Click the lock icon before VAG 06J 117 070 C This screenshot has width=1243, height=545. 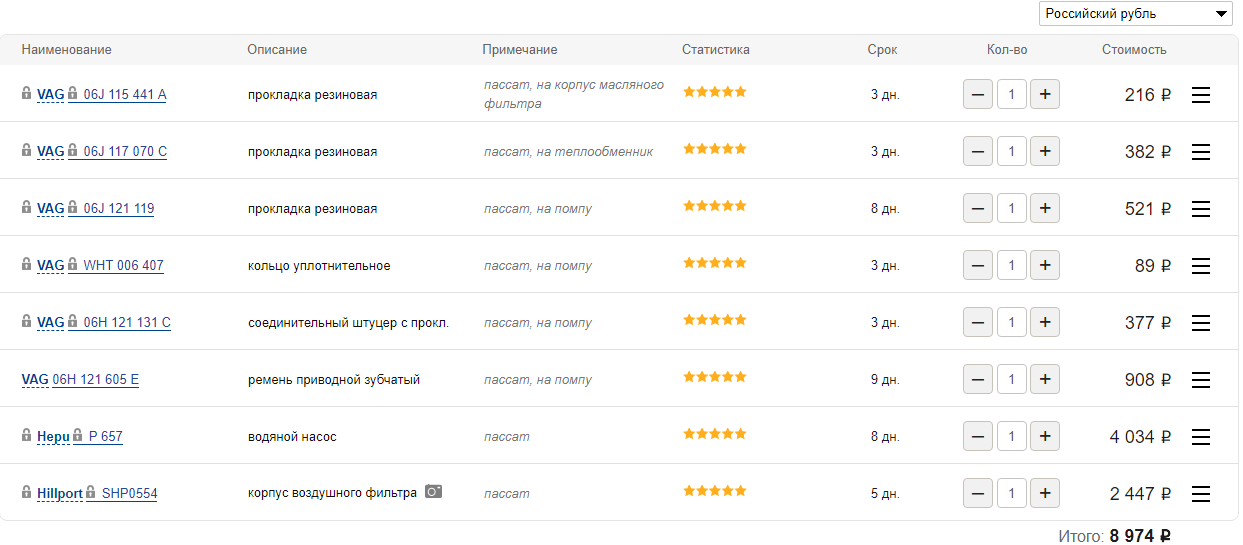(x=27, y=151)
